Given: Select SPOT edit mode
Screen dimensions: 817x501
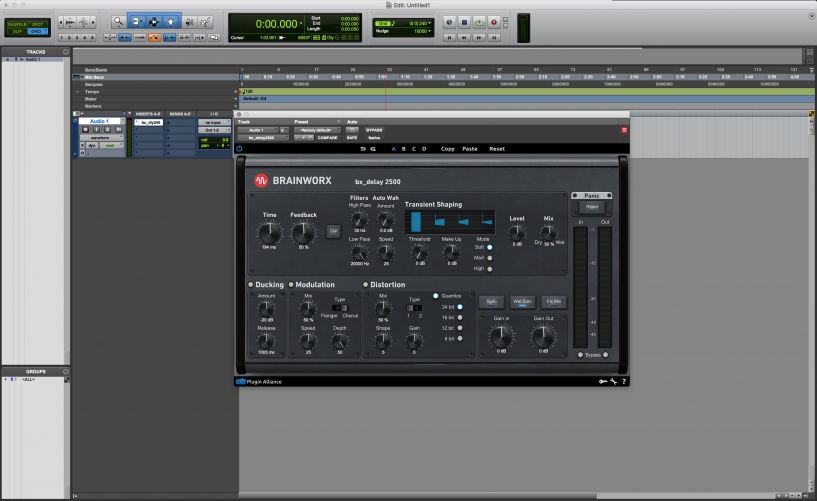Looking at the screenshot, I should tap(38, 24).
